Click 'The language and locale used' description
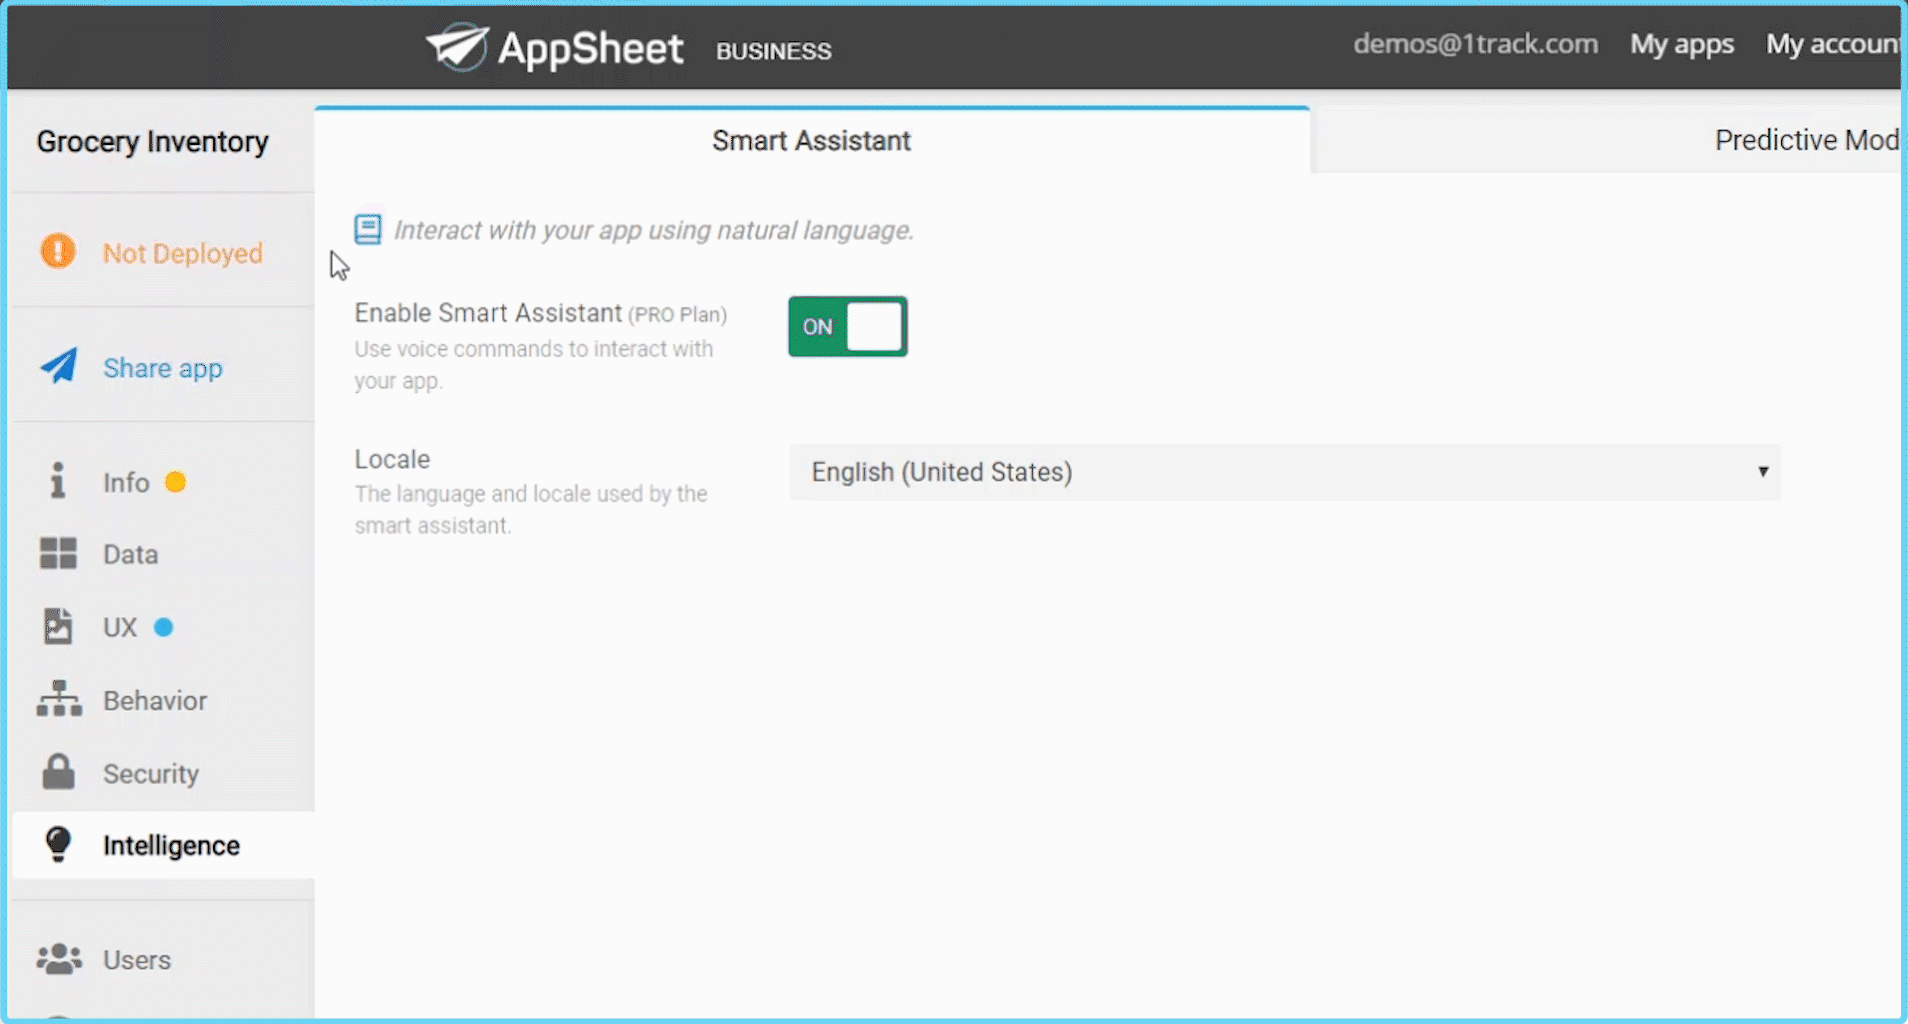 (531, 510)
